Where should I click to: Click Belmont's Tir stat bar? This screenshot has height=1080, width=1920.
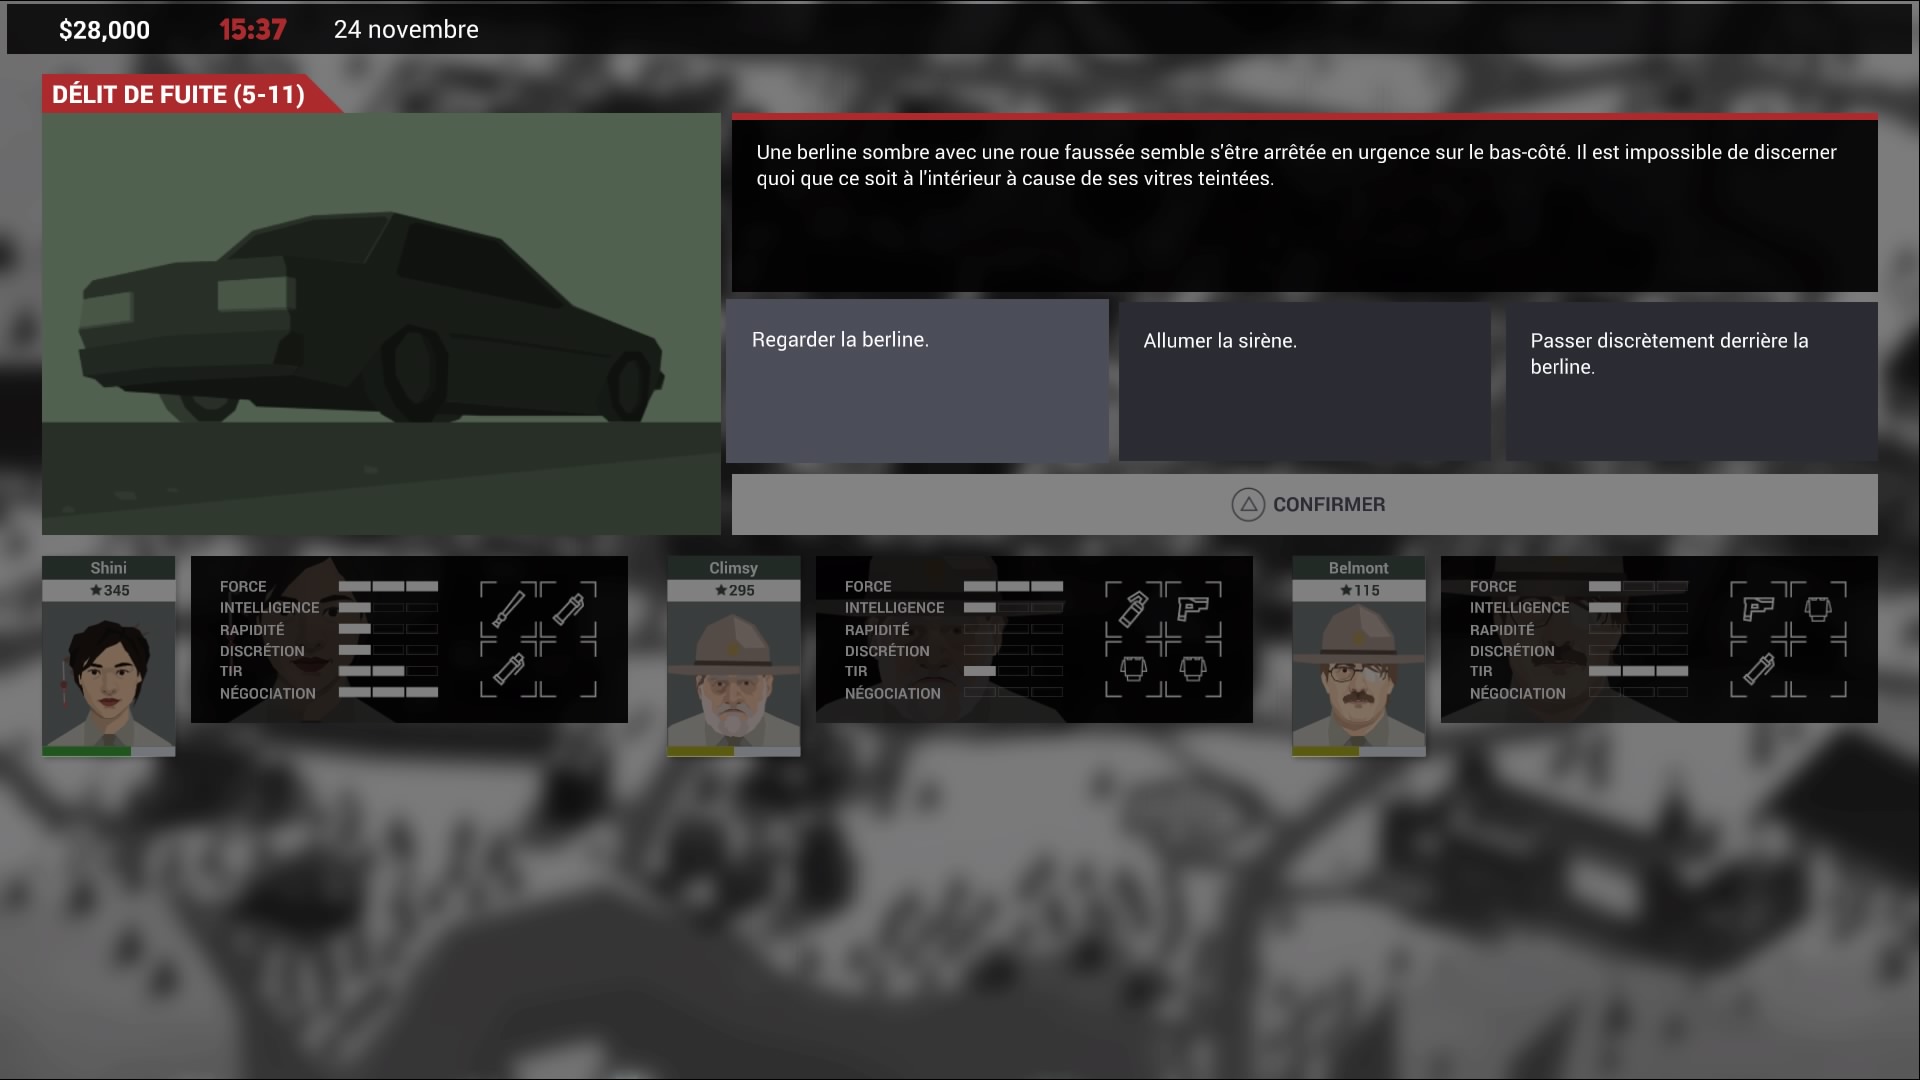[1638, 671]
